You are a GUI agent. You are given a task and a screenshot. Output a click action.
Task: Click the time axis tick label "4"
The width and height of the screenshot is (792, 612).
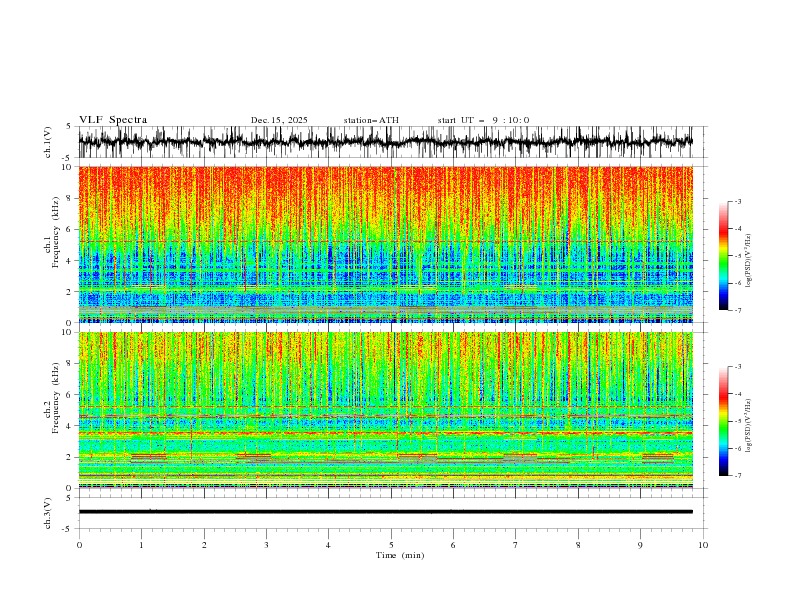point(328,545)
